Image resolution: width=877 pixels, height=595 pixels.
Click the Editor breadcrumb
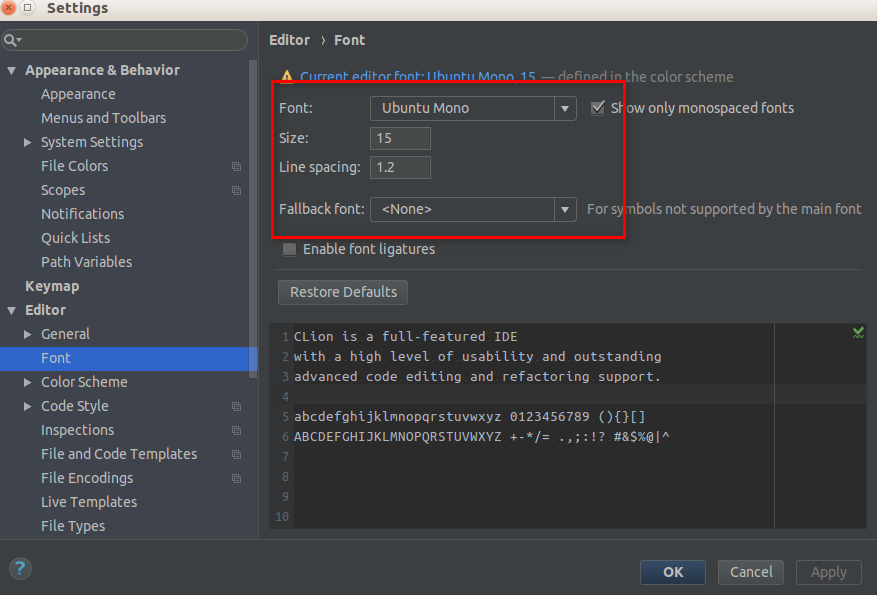click(x=289, y=40)
